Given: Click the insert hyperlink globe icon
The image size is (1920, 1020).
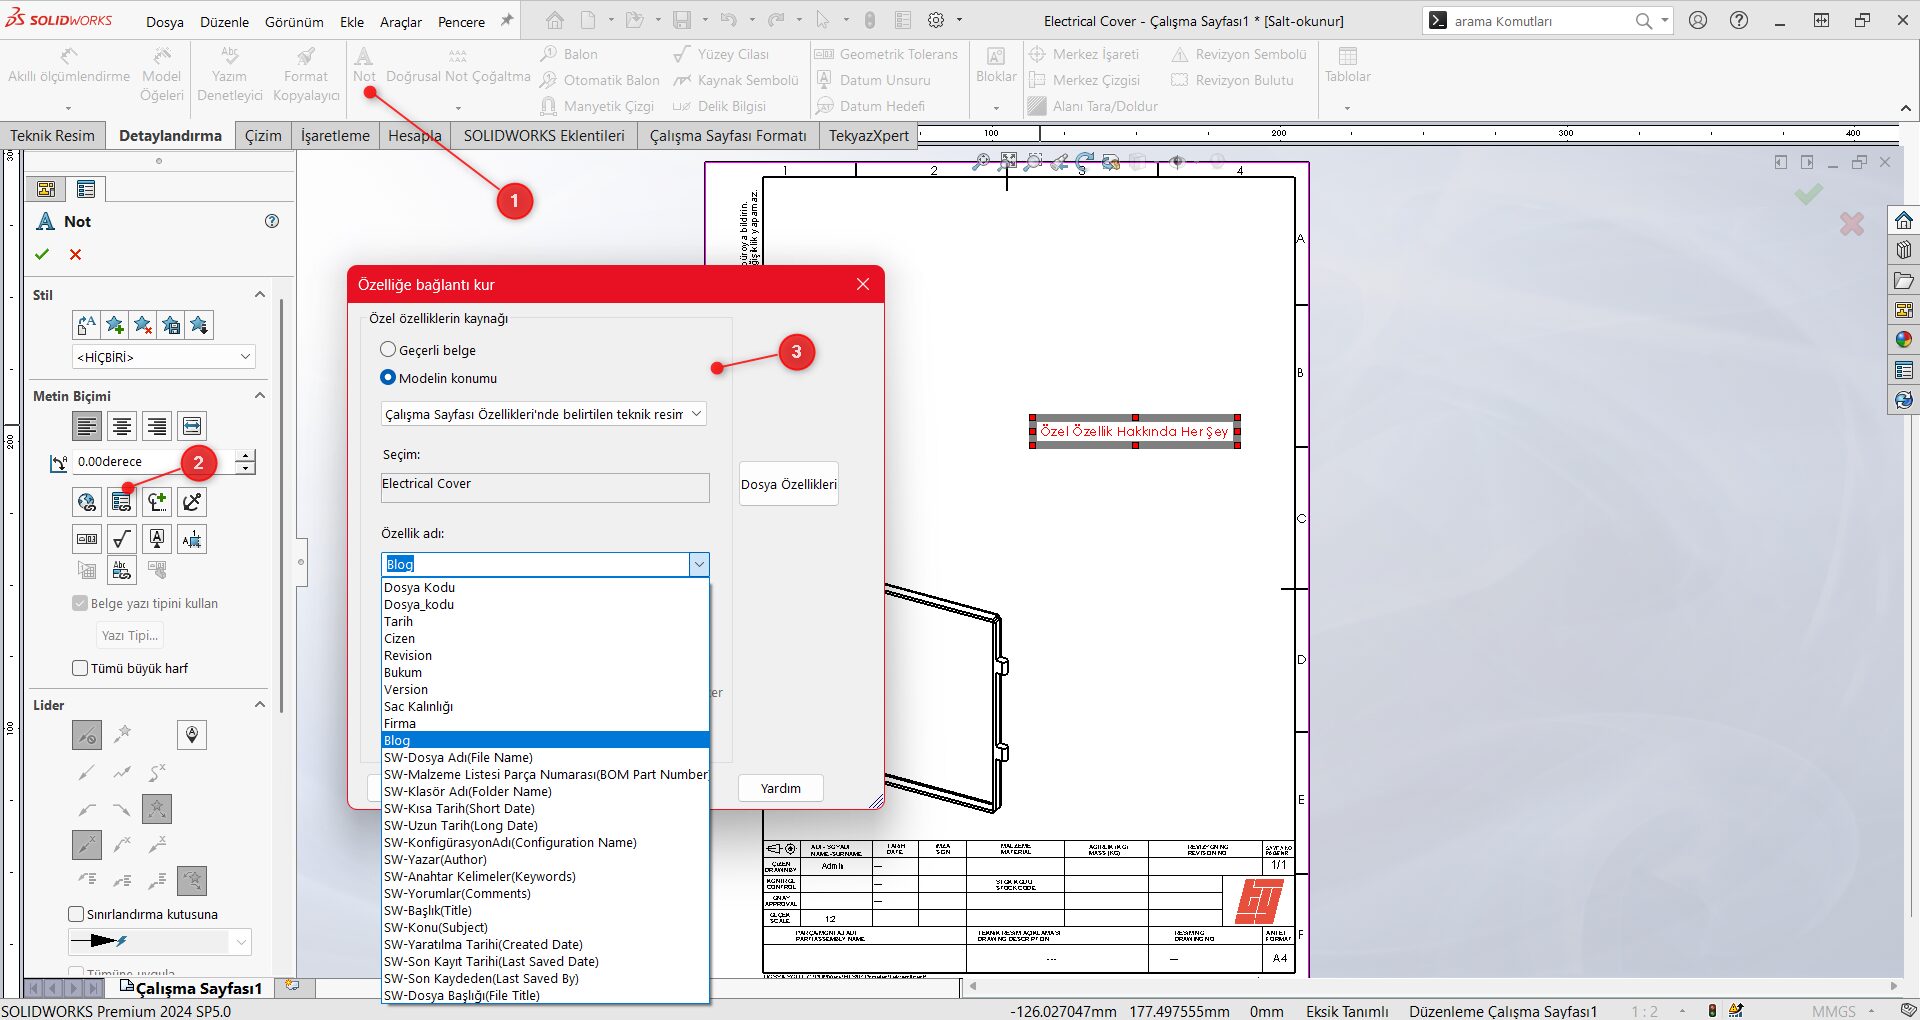Looking at the screenshot, I should coord(87,502).
